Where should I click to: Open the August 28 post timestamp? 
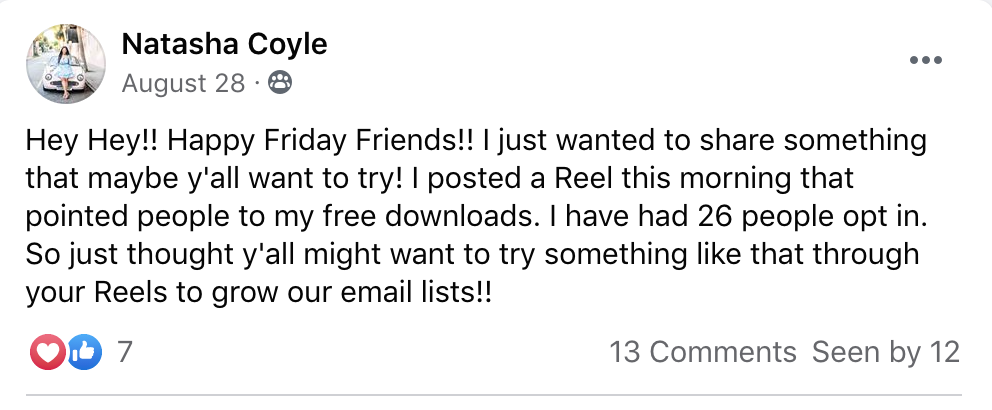(x=183, y=83)
